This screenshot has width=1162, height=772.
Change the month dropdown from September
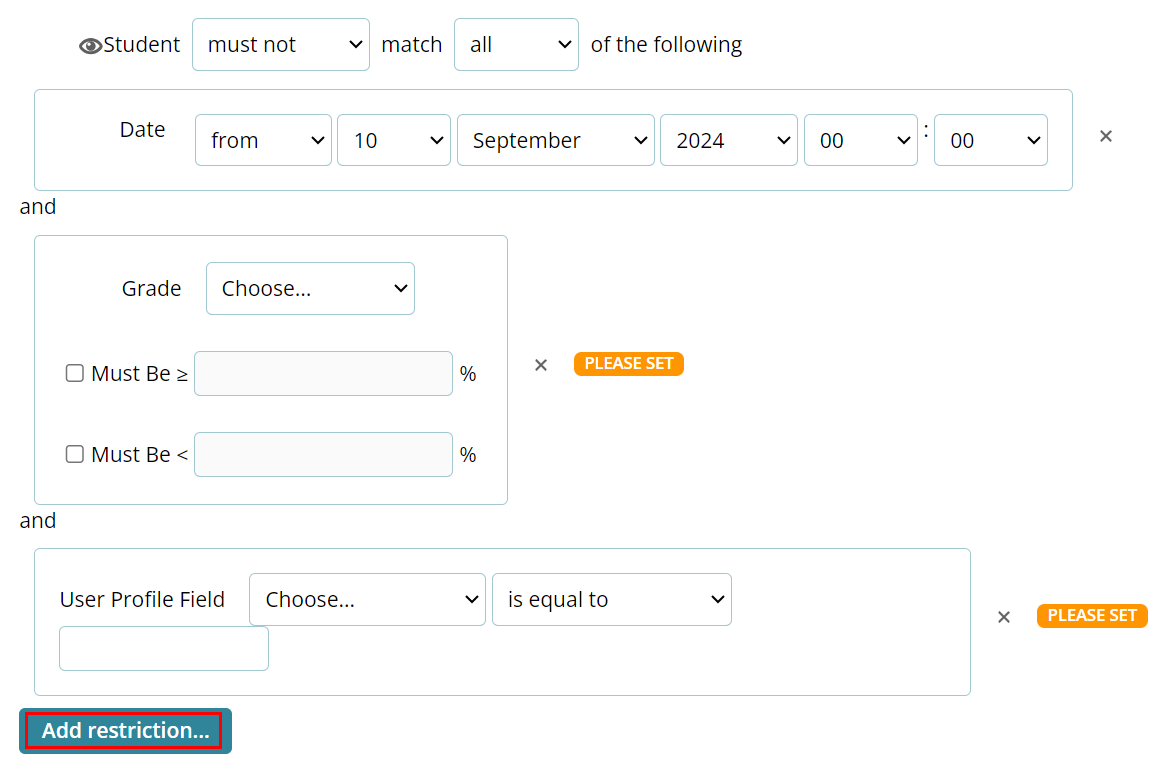(x=556, y=140)
